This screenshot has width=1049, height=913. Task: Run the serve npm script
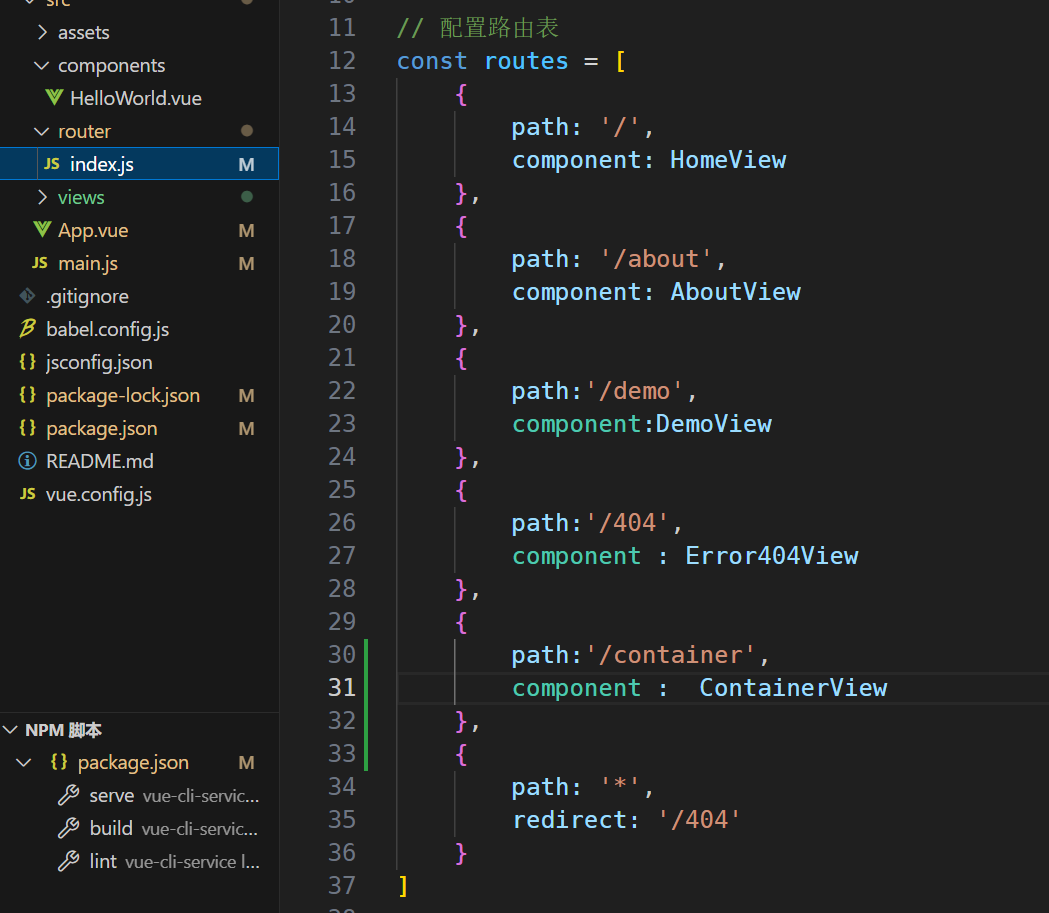[111, 795]
